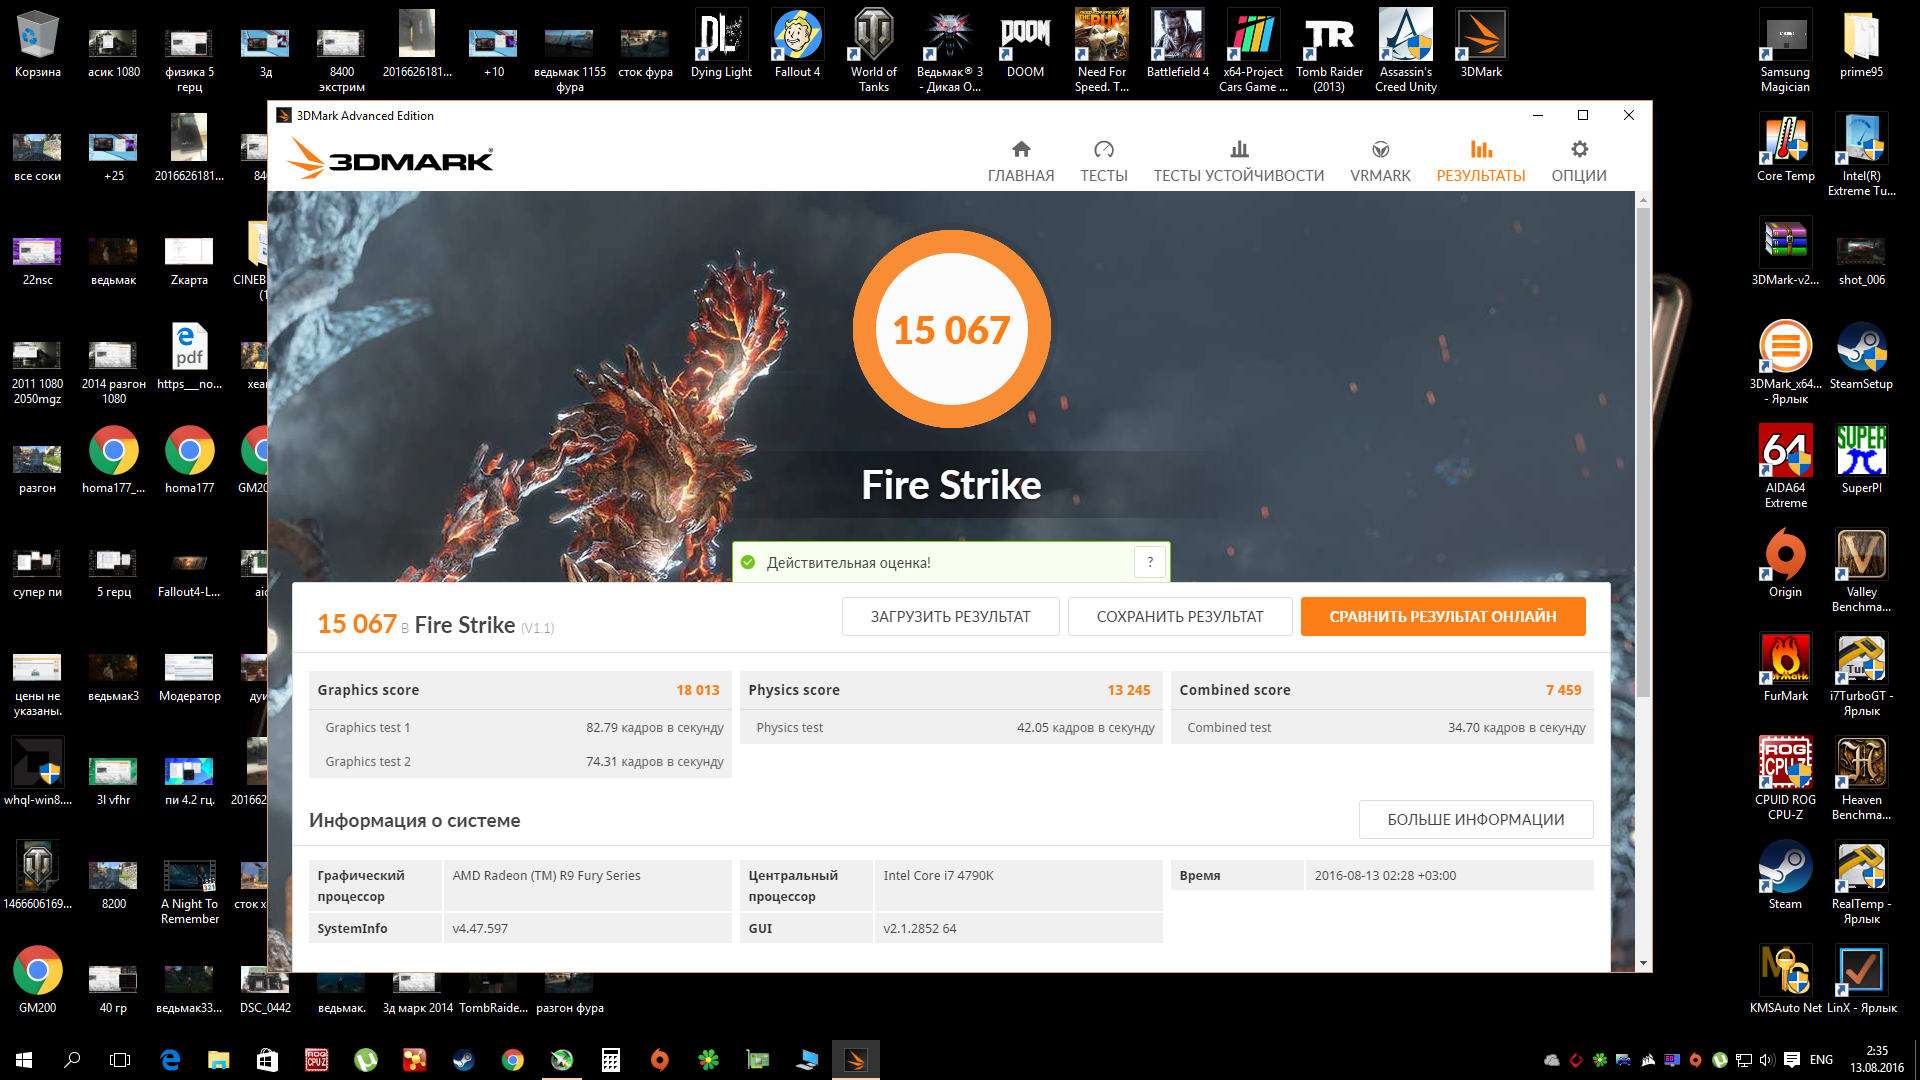The width and height of the screenshot is (1920, 1080).
Task: Open the ГЛАВНАЯ home tab
Action: [1020, 161]
